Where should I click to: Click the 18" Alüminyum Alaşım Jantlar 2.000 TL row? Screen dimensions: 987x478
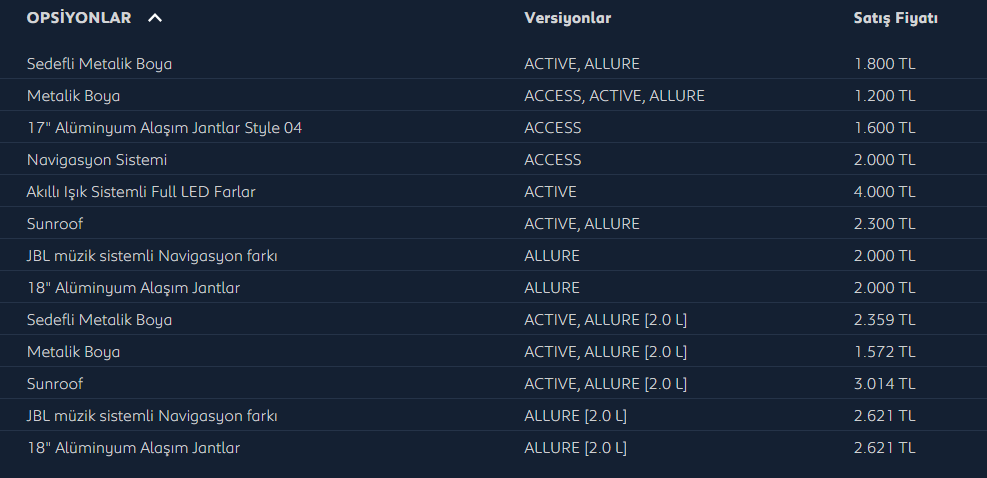pos(494,288)
